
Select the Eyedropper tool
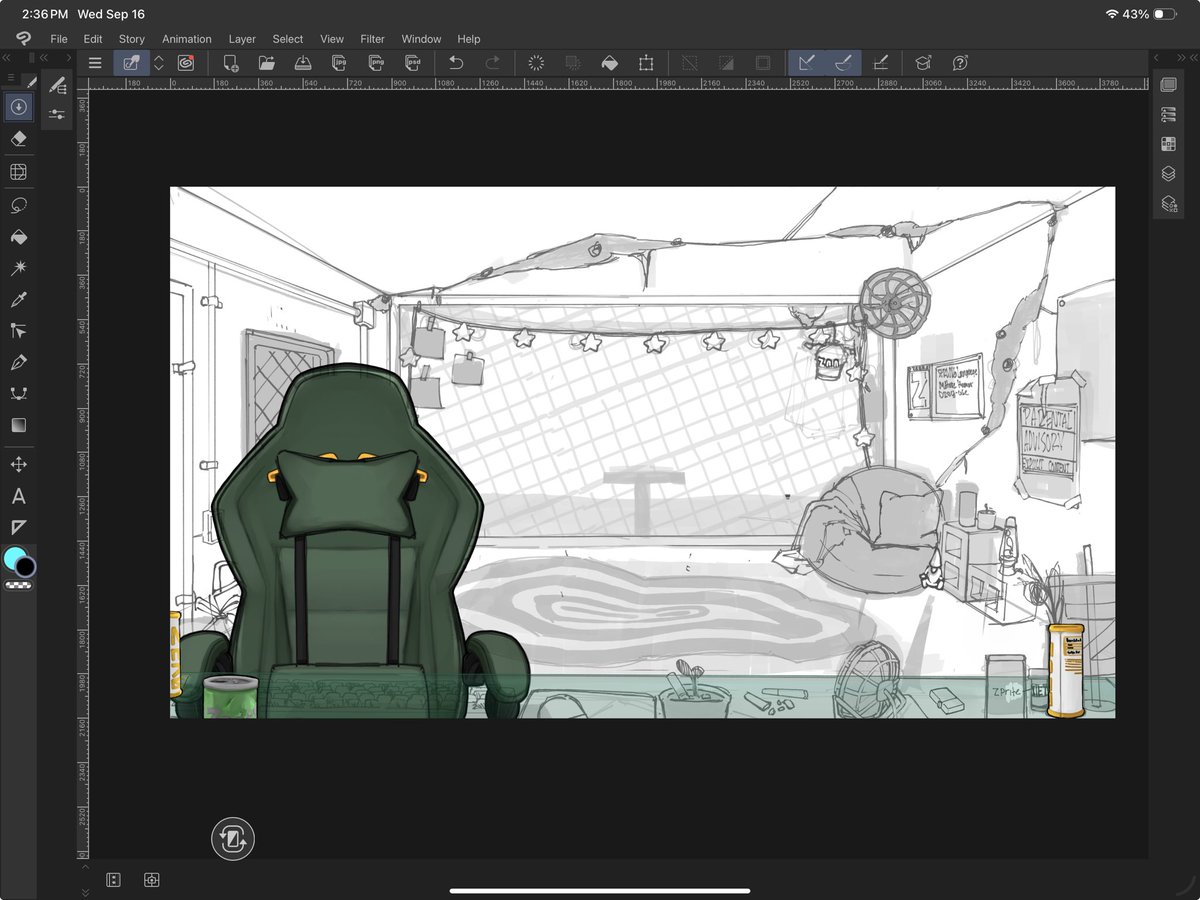click(18, 299)
